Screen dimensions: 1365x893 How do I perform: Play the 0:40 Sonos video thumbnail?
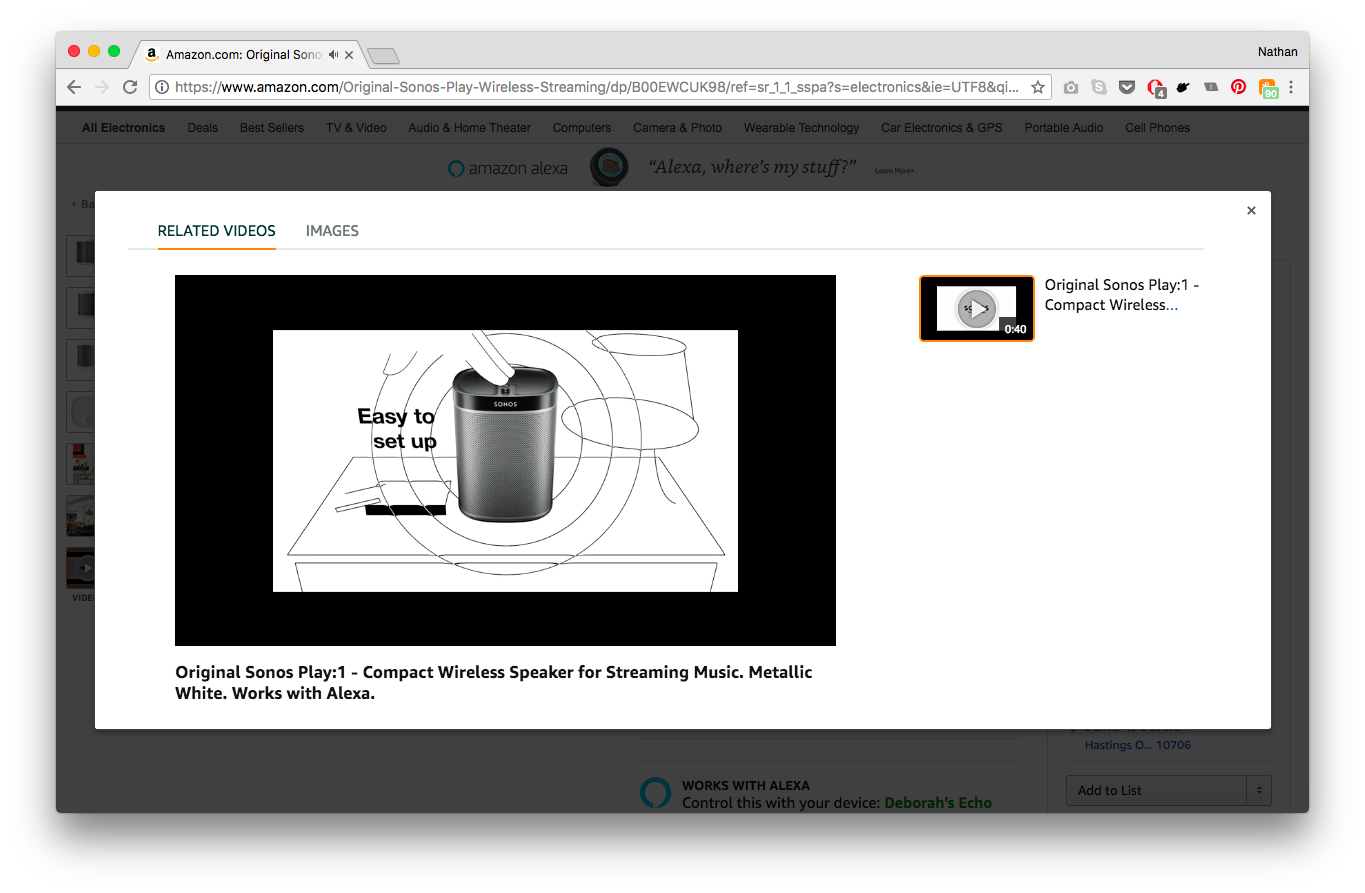click(977, 308)
